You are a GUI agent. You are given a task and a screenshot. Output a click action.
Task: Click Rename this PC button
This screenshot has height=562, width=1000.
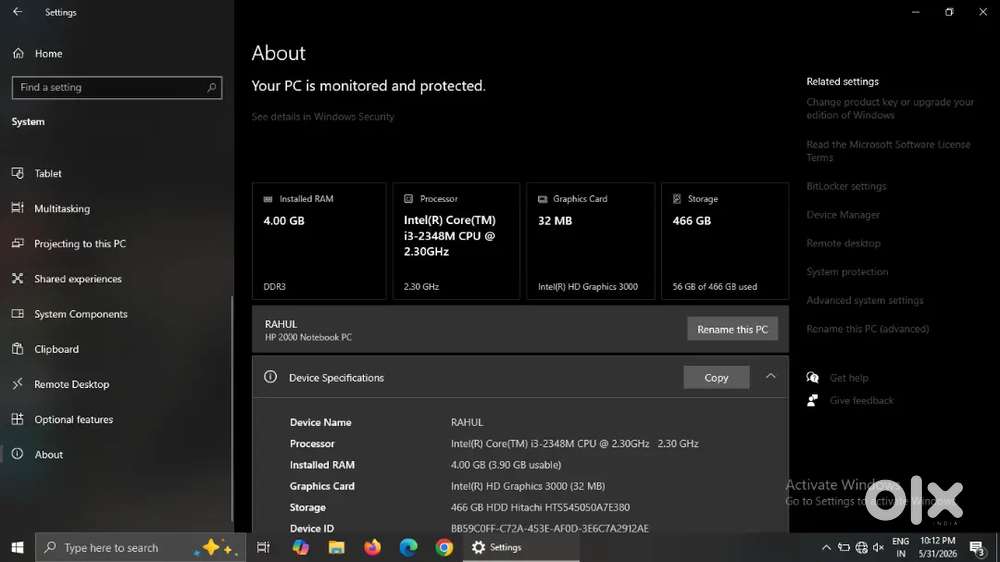pos(732,329)
